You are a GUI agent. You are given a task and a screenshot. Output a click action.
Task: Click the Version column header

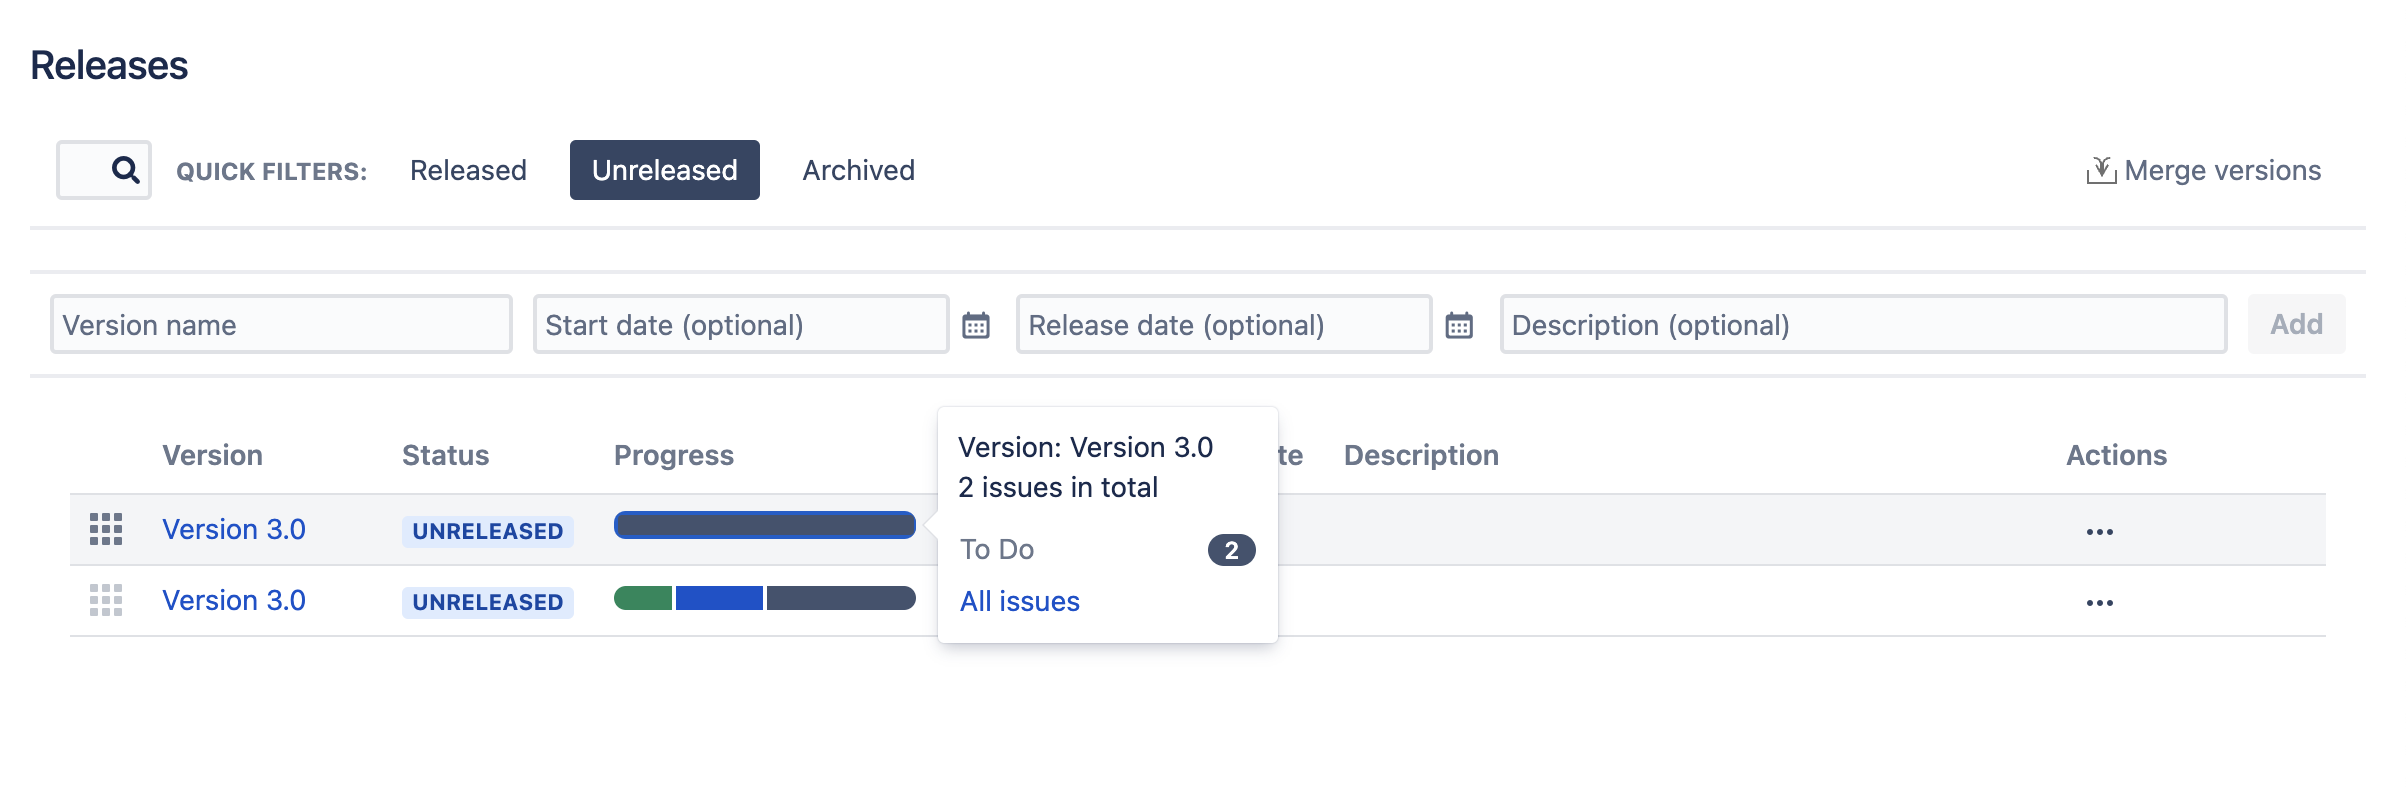click(213, 455)
